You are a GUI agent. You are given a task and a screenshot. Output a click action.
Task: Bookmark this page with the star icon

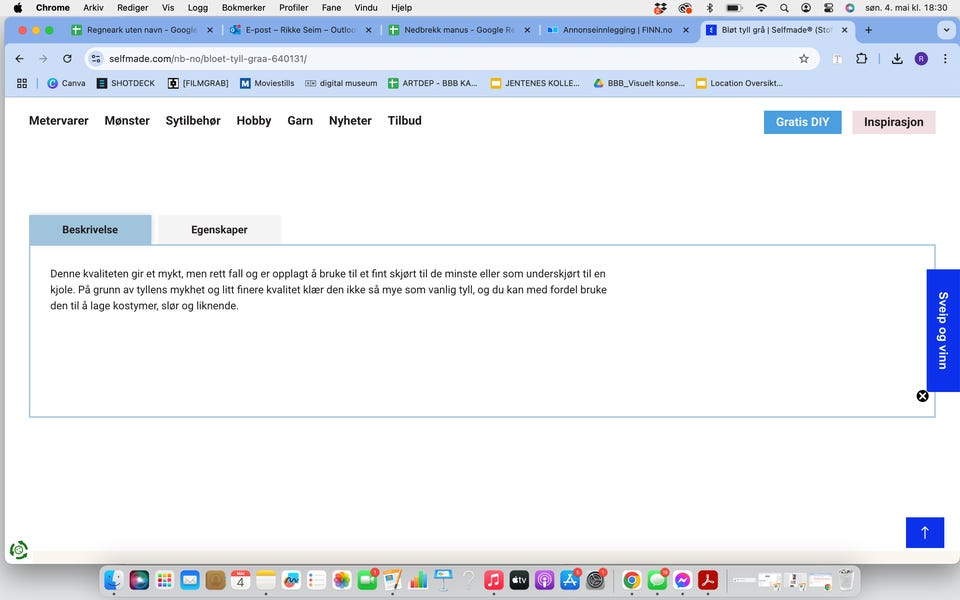(803, 59)
